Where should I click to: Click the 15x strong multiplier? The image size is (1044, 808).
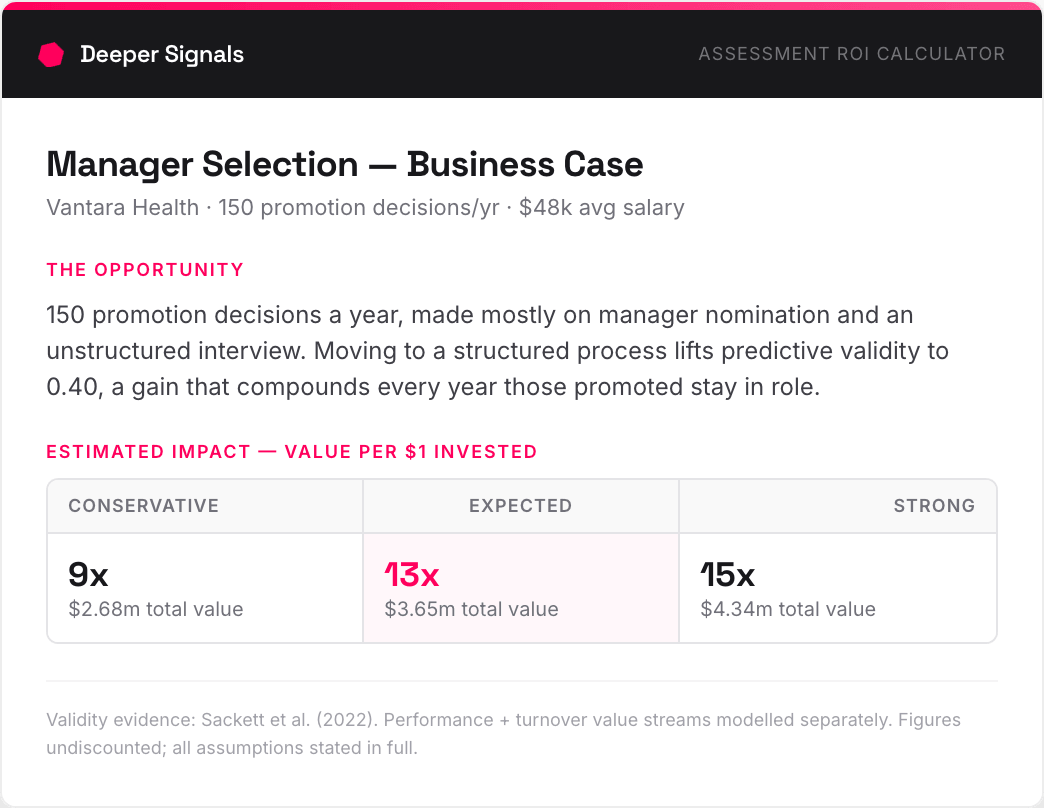click(x=728, y=574)
